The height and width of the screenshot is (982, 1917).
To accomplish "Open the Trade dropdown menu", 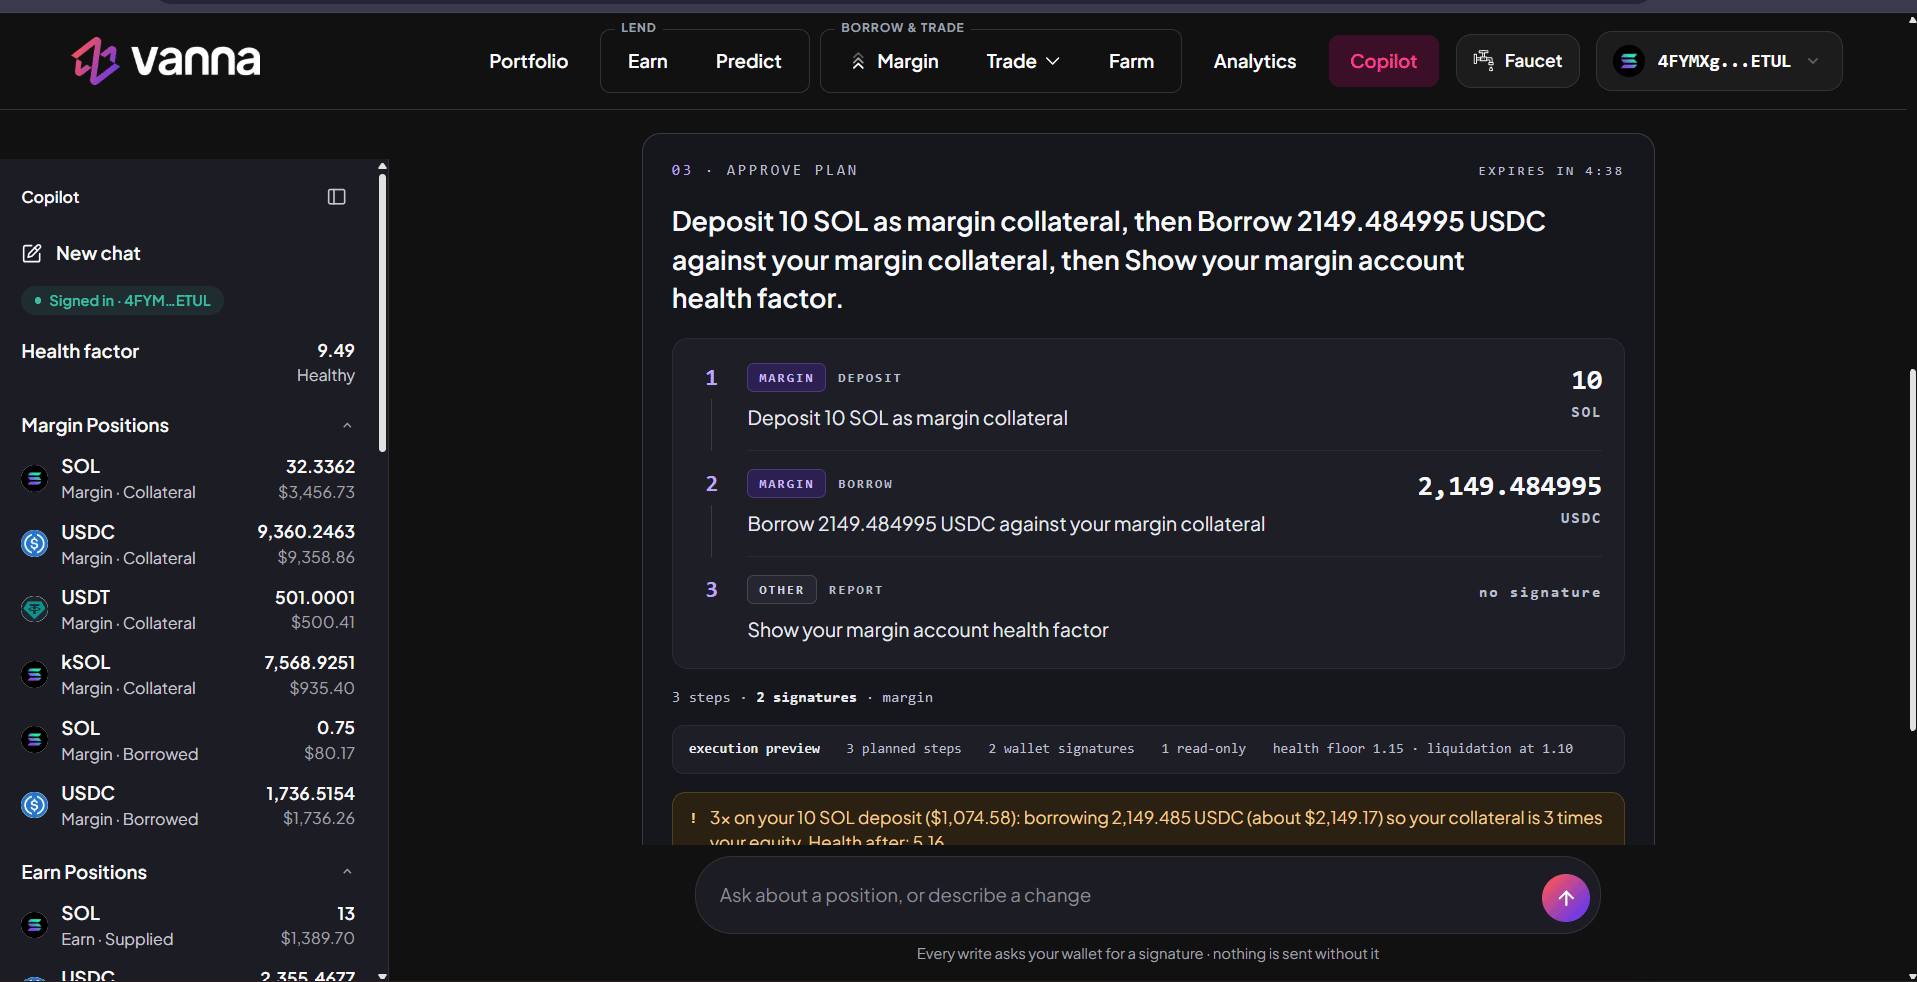I will (x=1023, y=61).
